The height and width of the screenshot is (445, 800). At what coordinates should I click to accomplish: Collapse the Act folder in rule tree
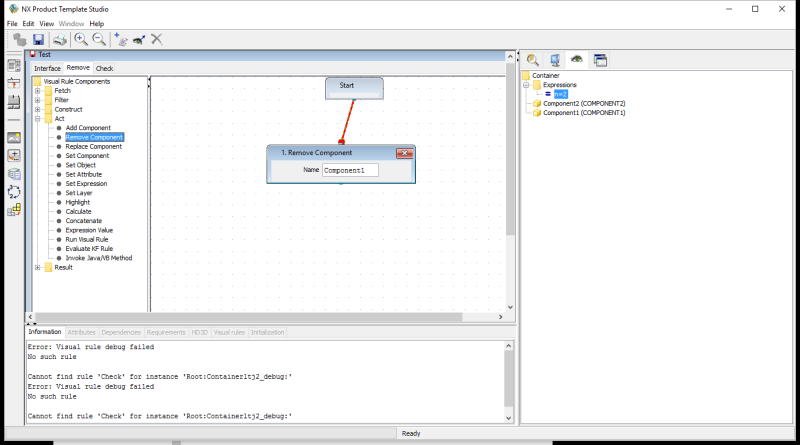[37, 118]
